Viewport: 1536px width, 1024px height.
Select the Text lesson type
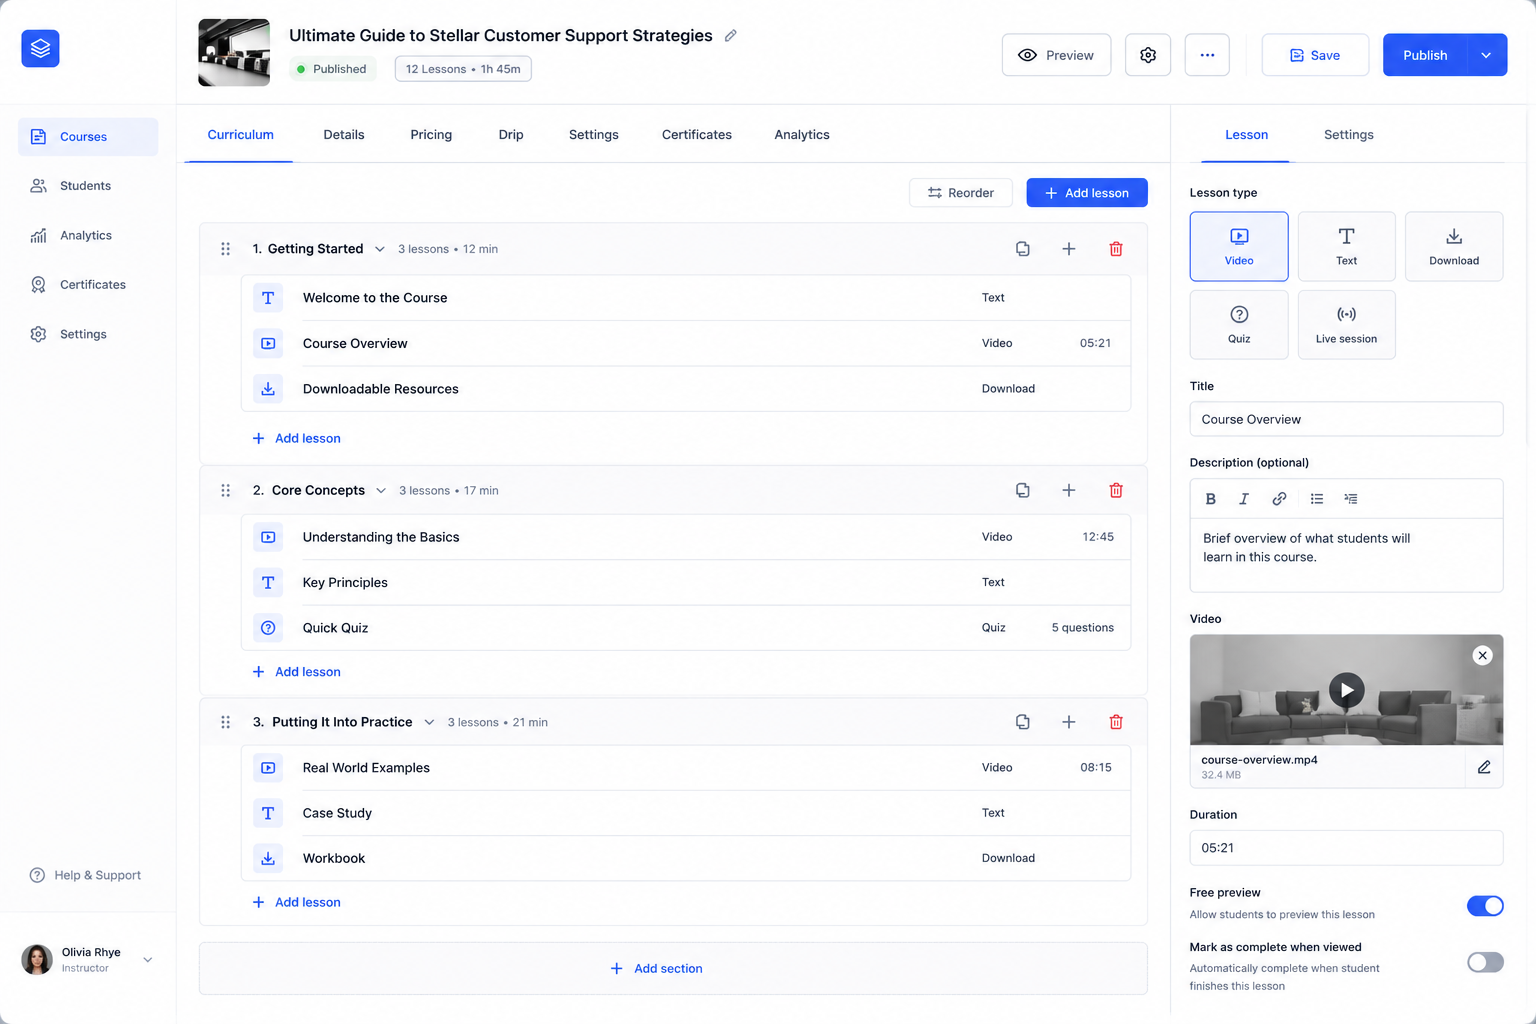(1346, 246)
